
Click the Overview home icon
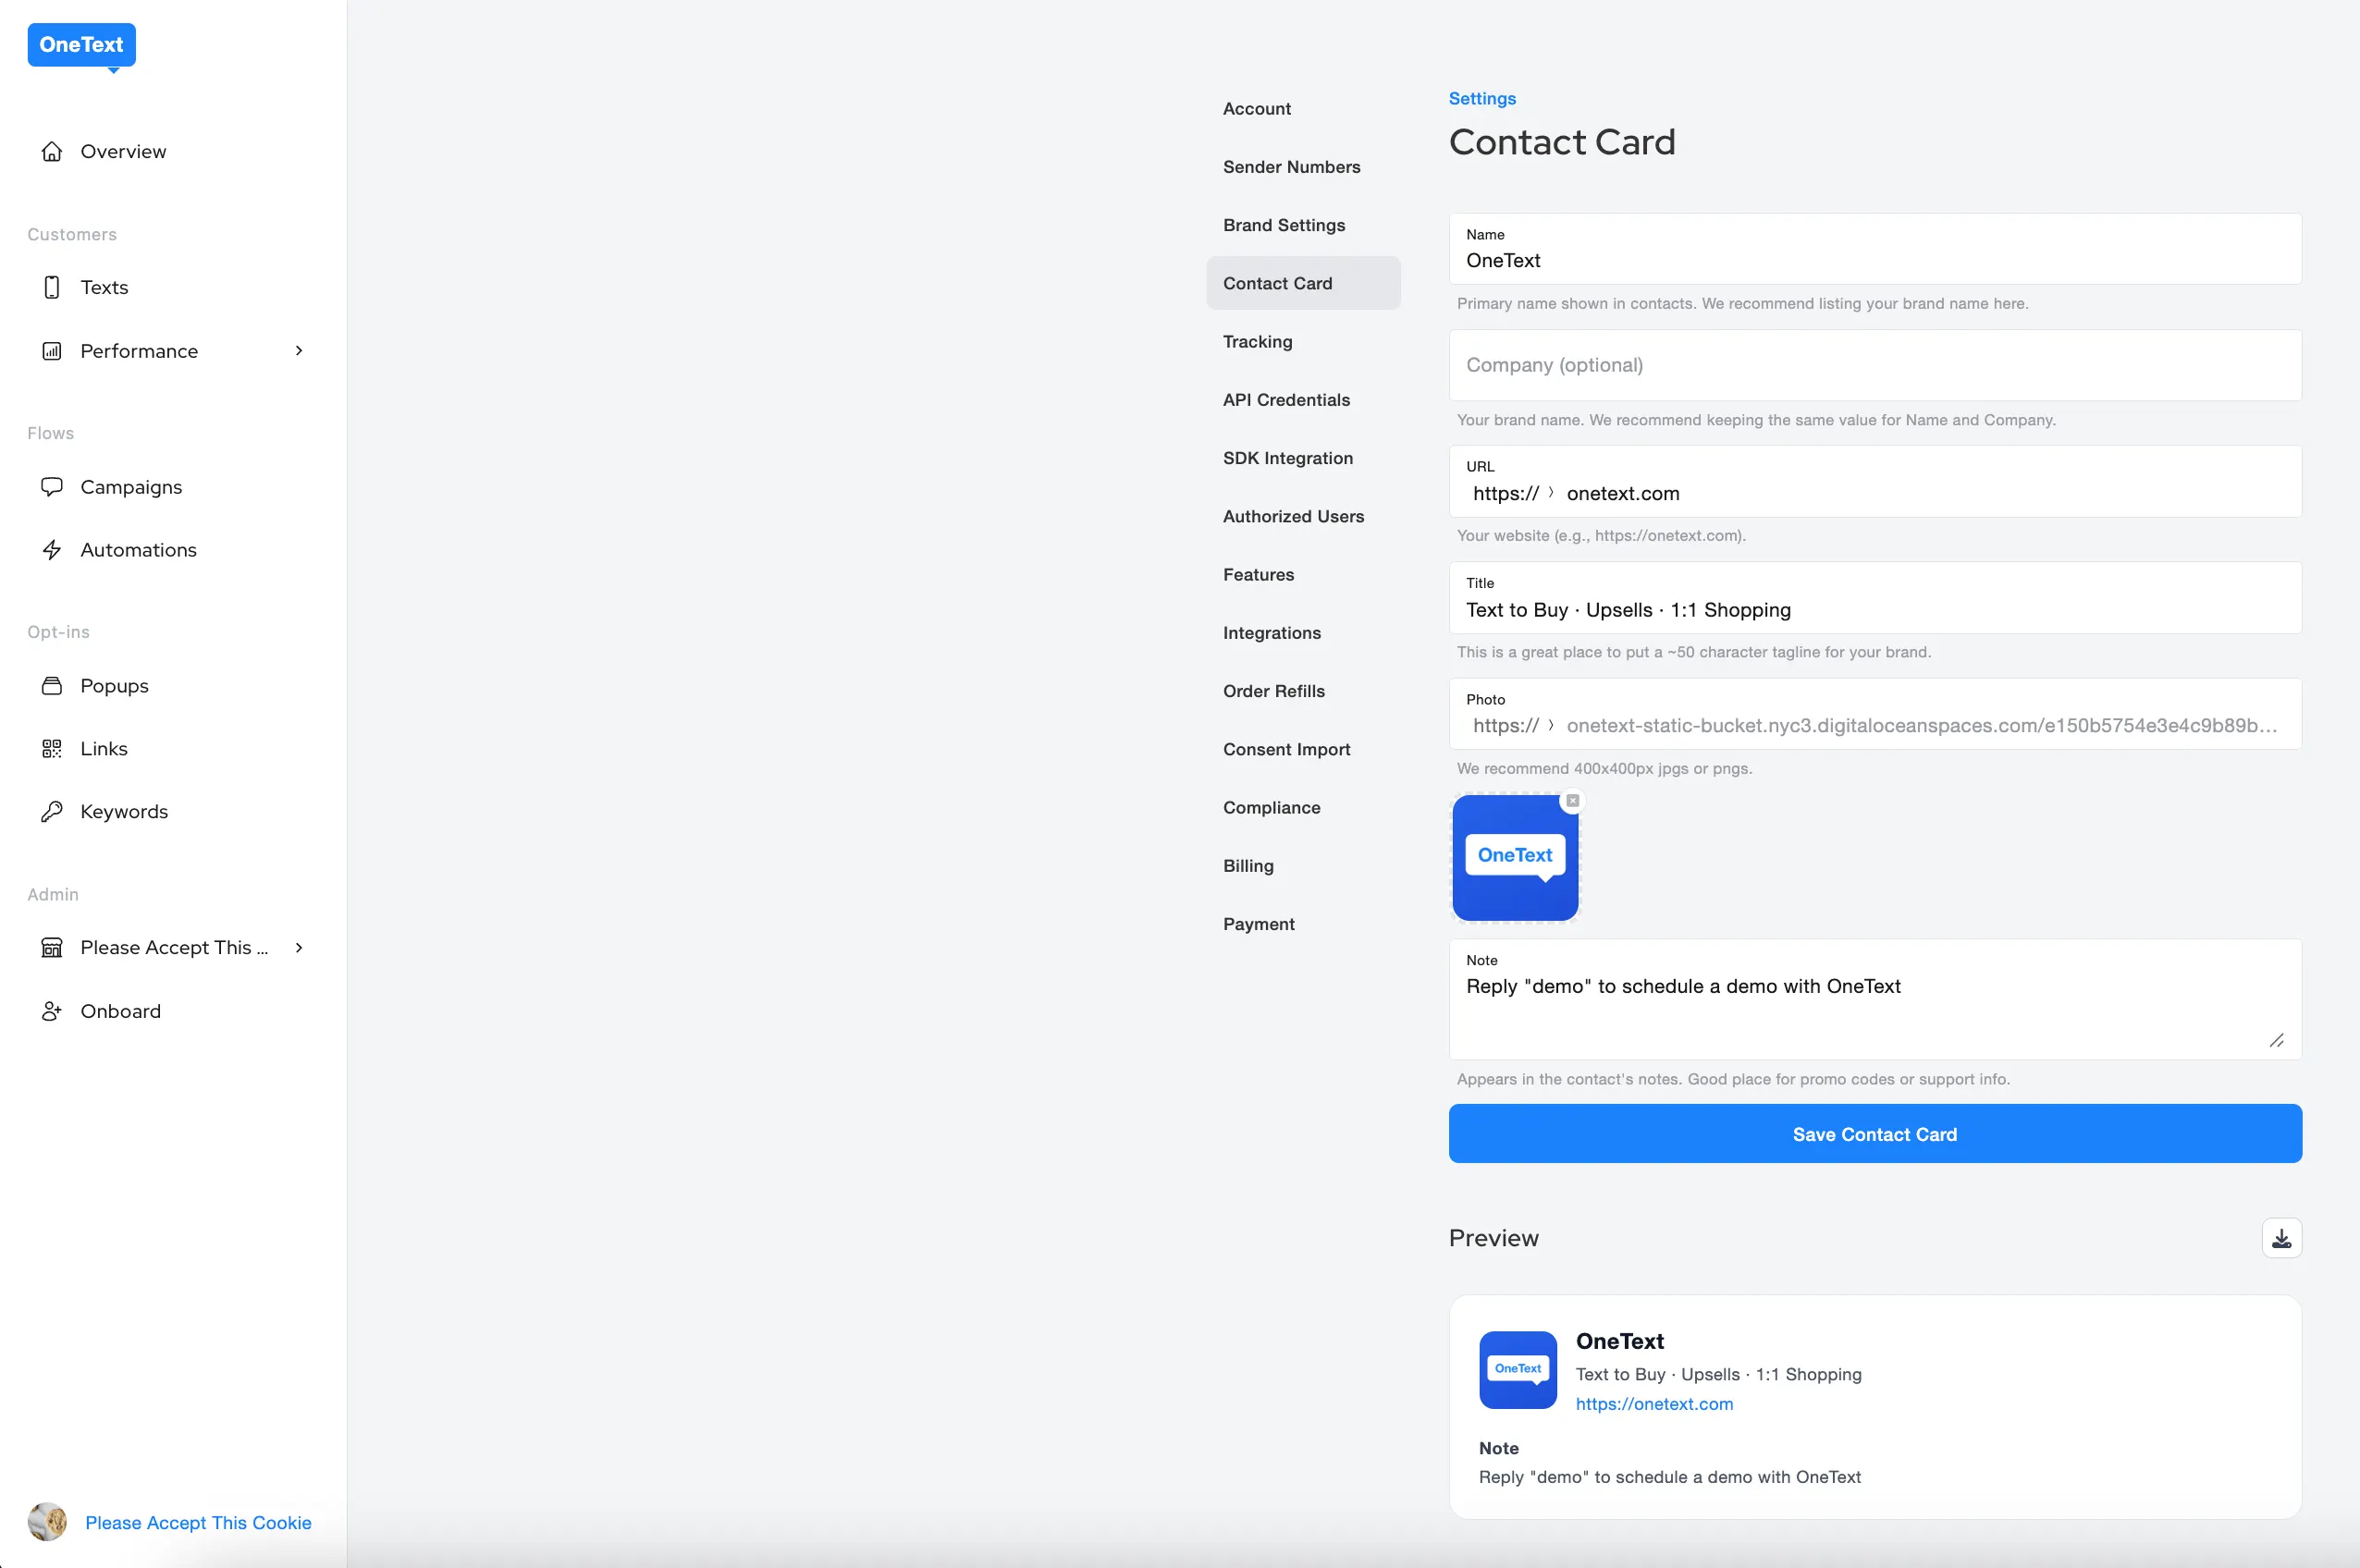tap(52, 152)
